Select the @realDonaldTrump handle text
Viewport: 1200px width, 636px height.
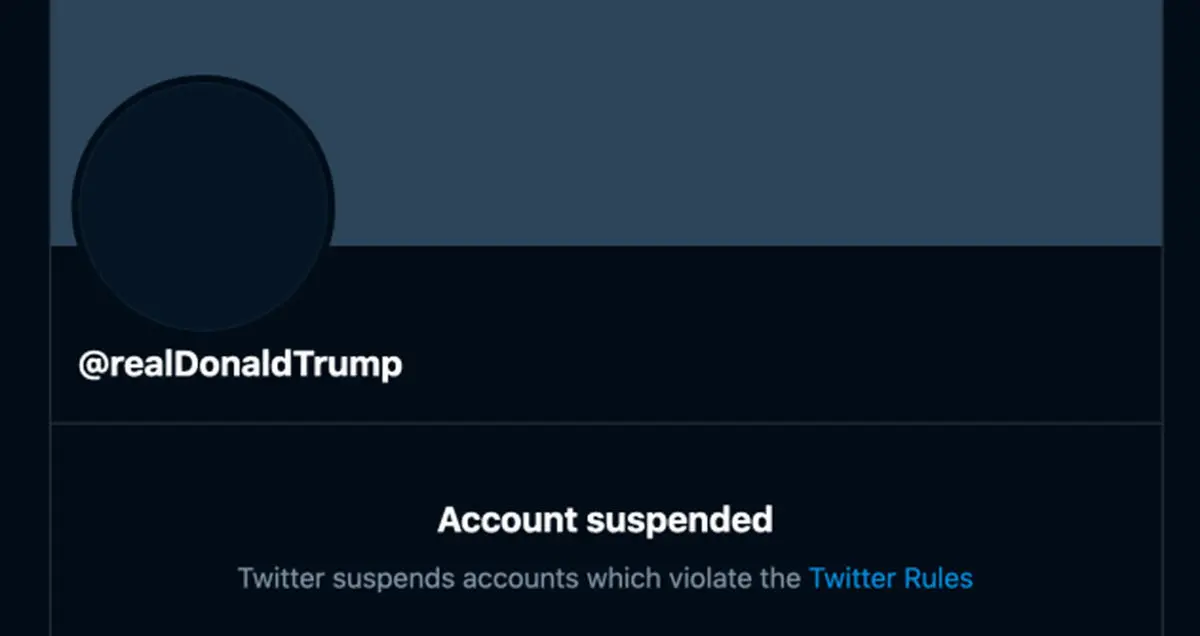coord(240,364)
